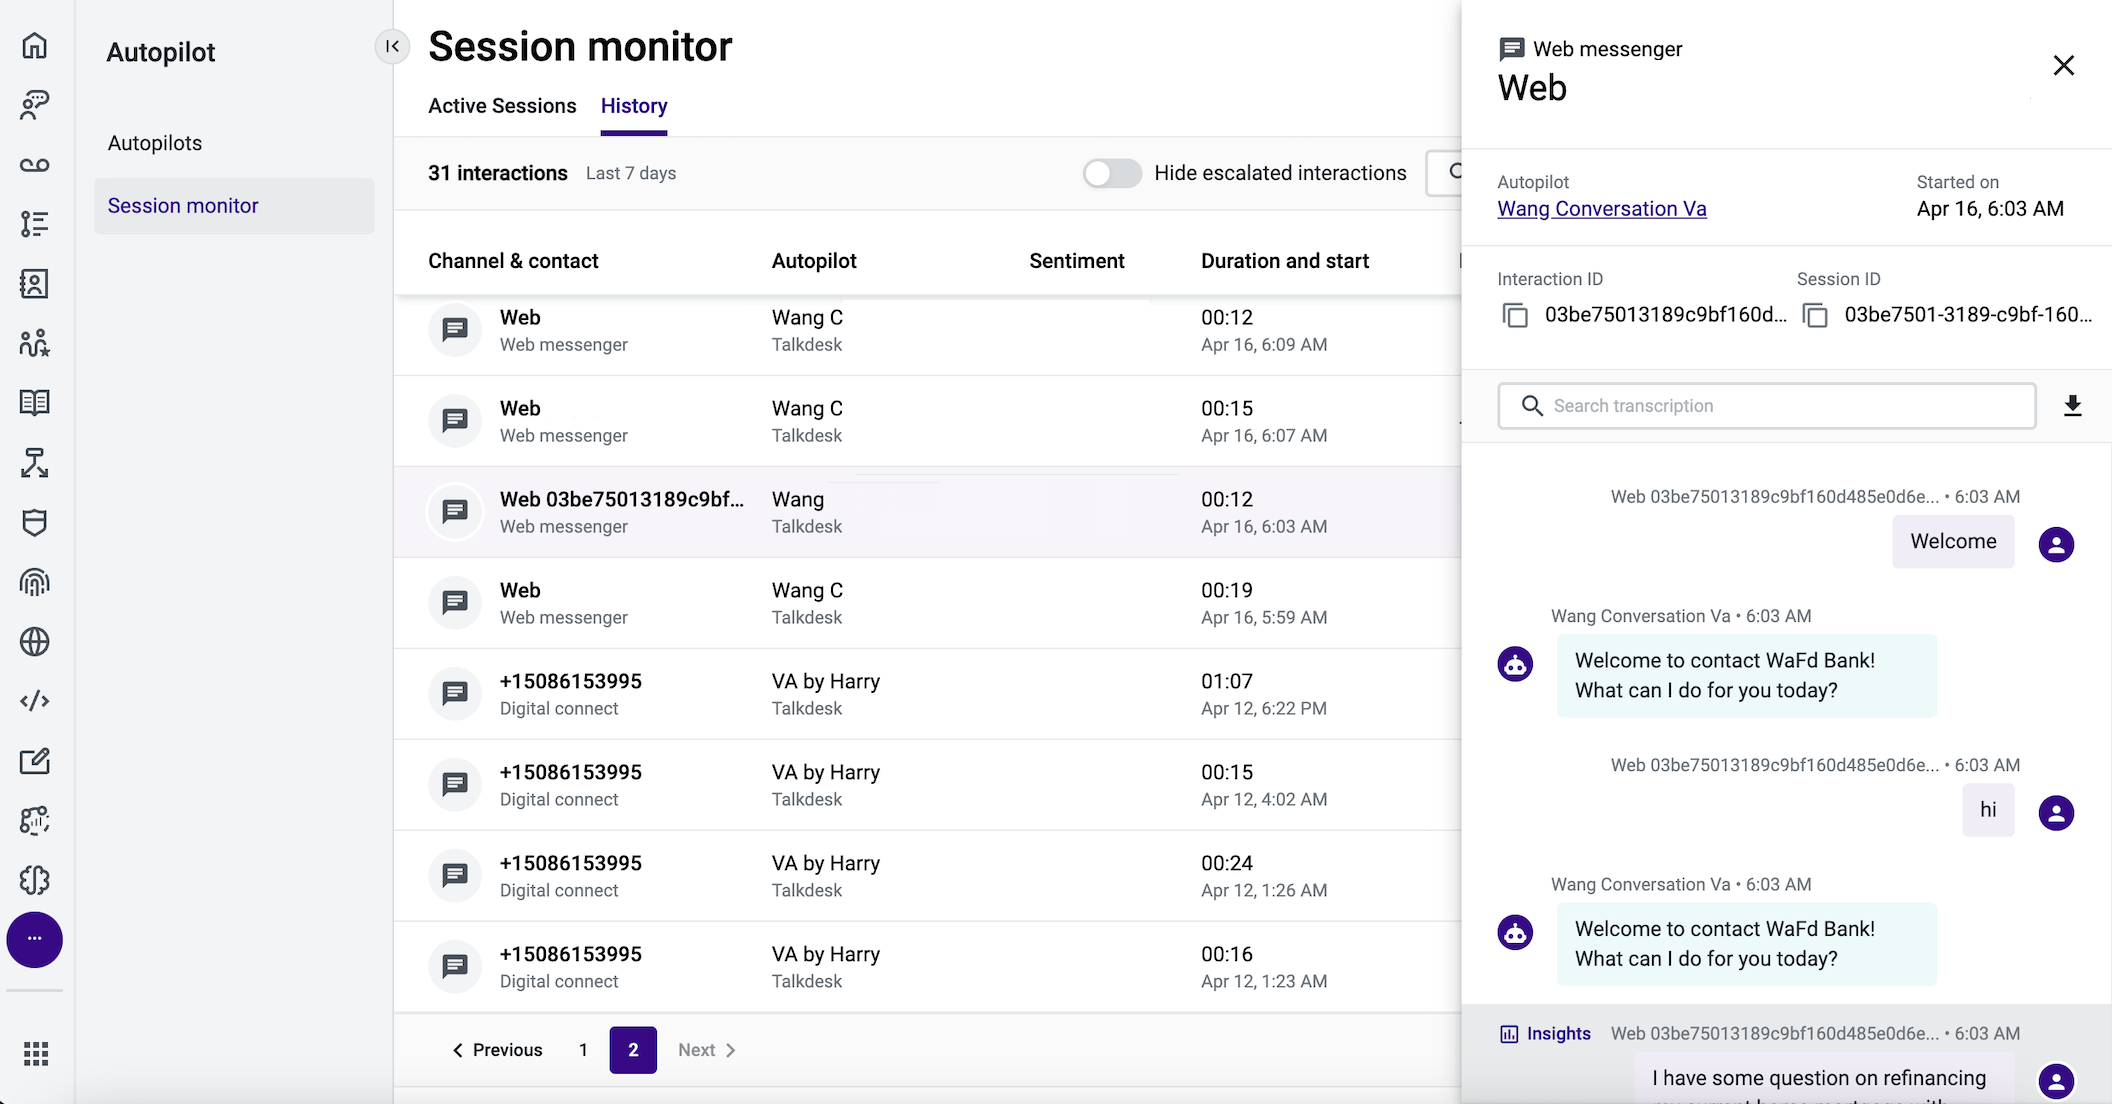This screenshot has height=1104, width=2112.
Task: Open the Home icon in left sidebar
Action: (35, 45)
